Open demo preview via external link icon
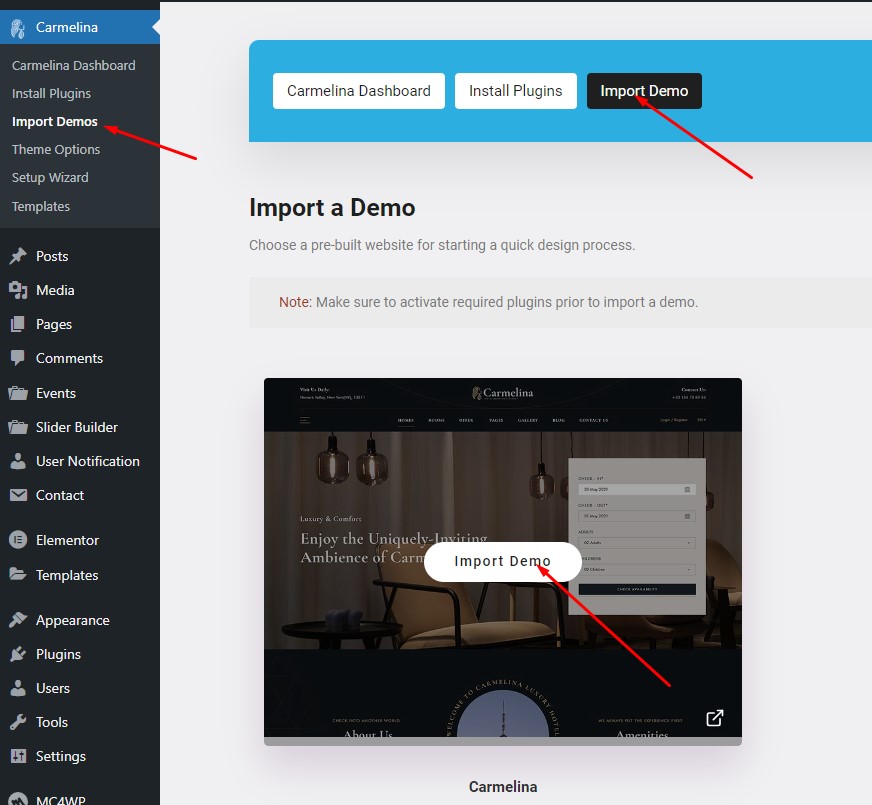The height and width of the screenshot is (805, 872). pyautogui.click(x=715, y=718)
